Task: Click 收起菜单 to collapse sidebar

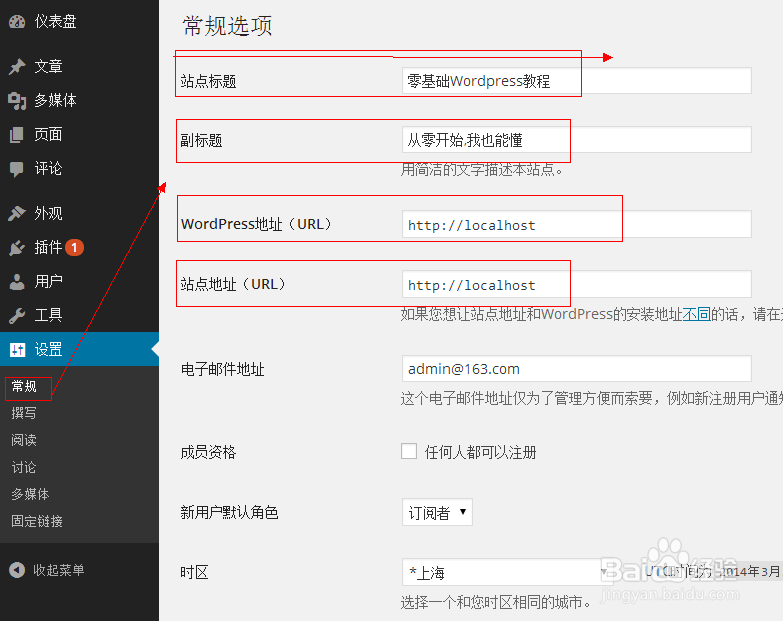Action: (59, 570)
